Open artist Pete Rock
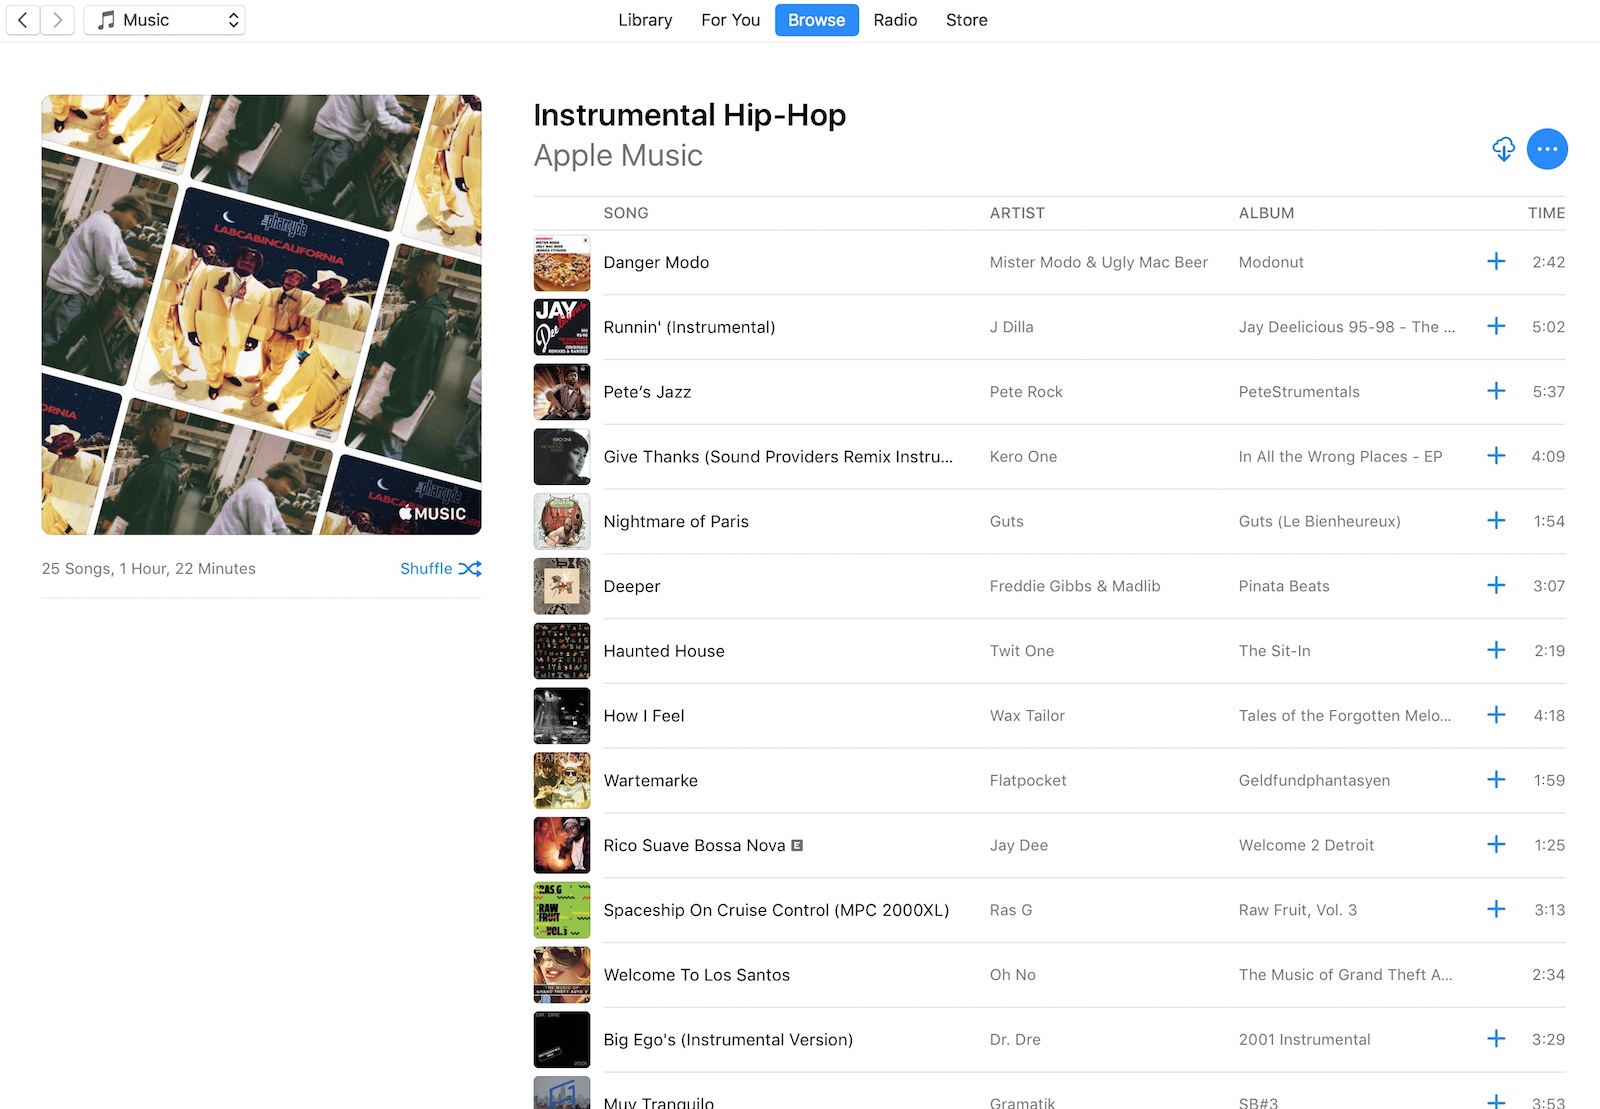 [x=1026, y=392]
